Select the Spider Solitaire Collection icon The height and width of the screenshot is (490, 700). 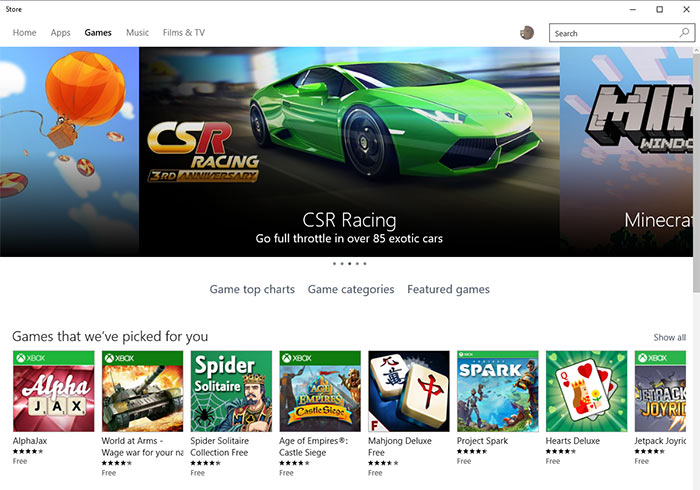(x=231, y=391)
